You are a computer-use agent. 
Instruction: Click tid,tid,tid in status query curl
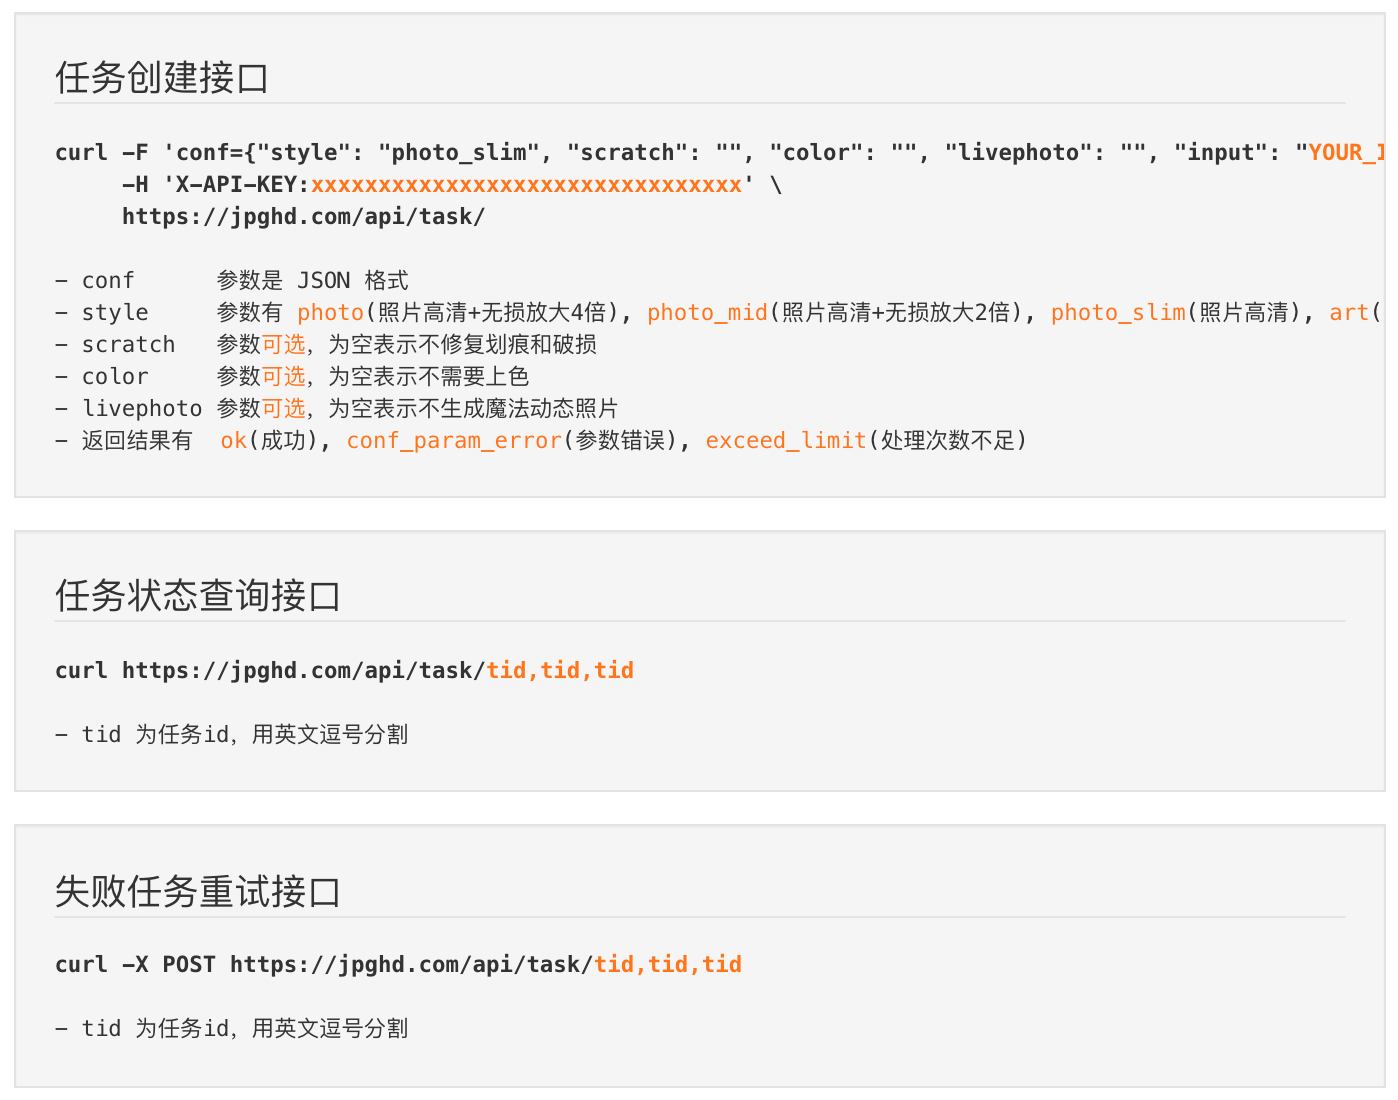560,671
